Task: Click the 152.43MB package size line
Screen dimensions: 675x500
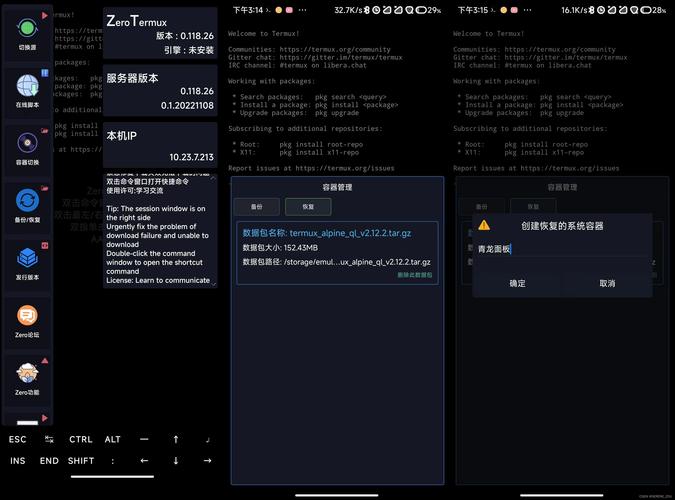Action: click(x=280, y=248)
